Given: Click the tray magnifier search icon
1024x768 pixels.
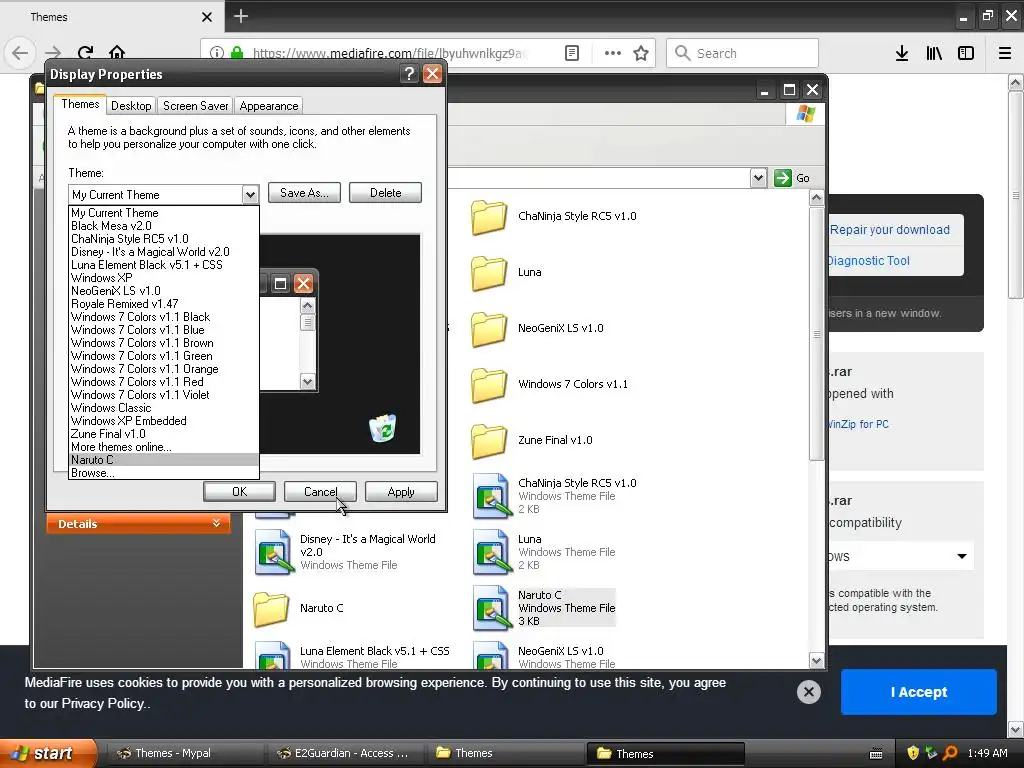Looking at the screenshot, I should (x=950, y=753).
